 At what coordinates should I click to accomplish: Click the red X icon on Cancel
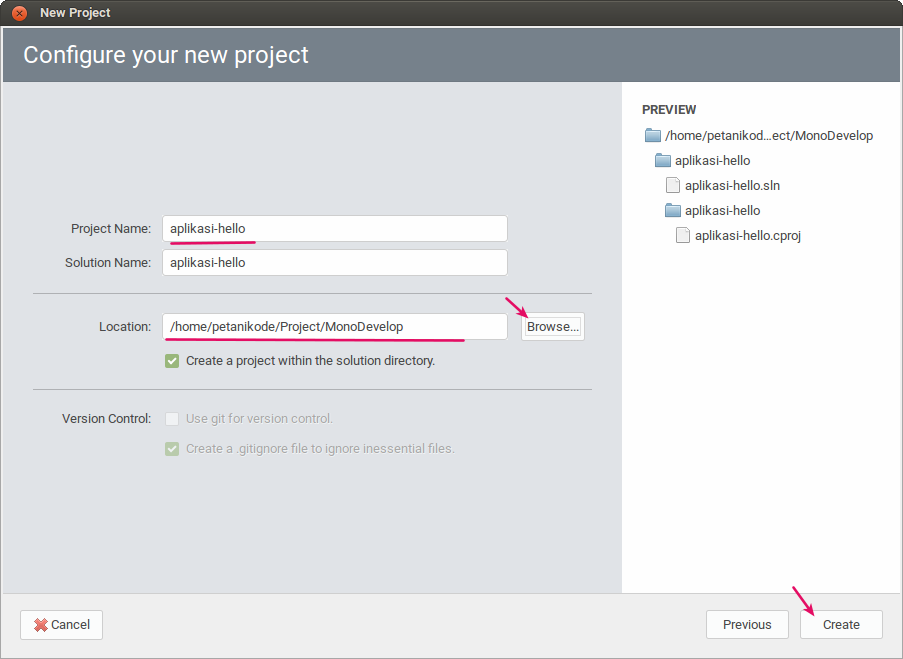[40, 625]
